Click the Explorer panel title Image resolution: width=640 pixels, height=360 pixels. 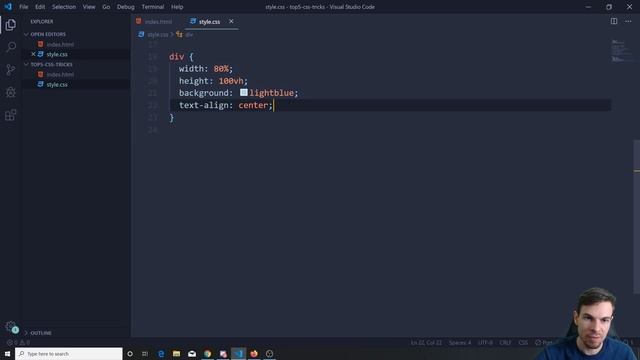click(x=42, y=22)
